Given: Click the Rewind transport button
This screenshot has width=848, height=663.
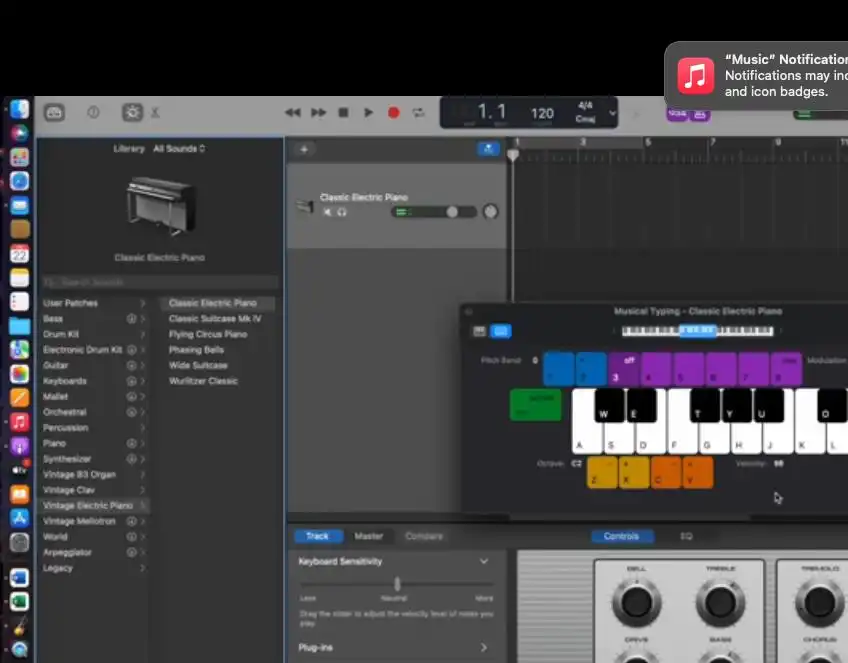Looking at the screenshot, I should coord(293,112).
